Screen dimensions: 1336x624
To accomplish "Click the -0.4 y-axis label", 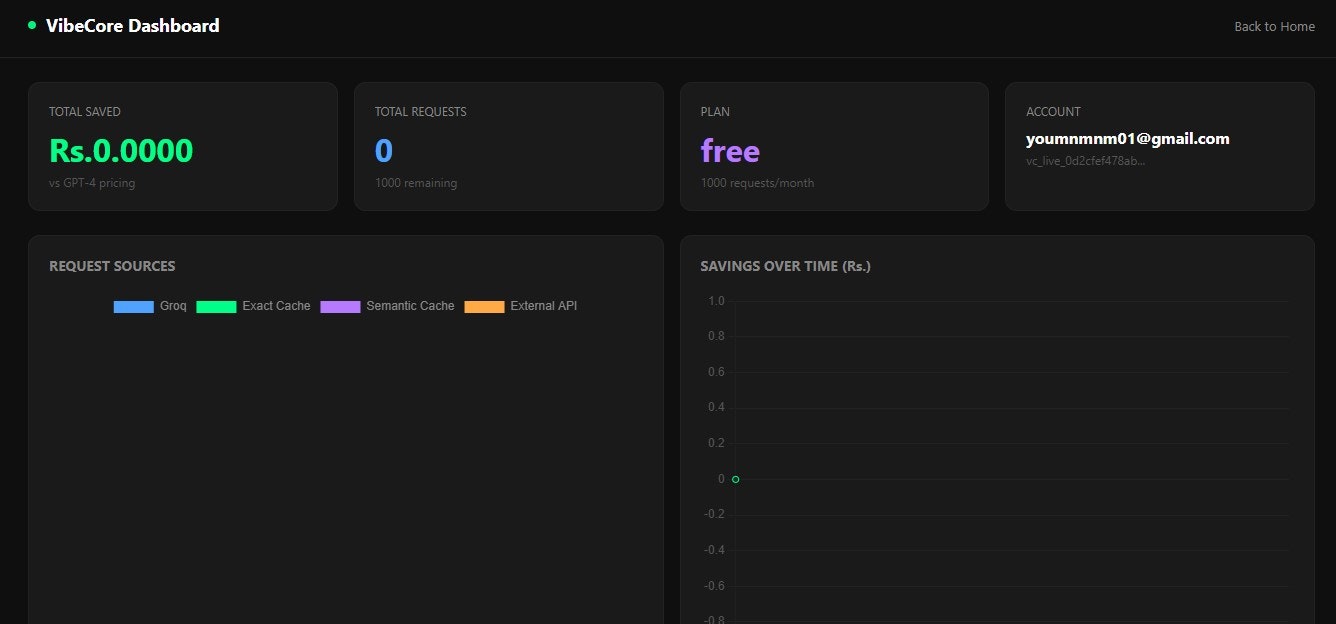I will coord(714,550).
